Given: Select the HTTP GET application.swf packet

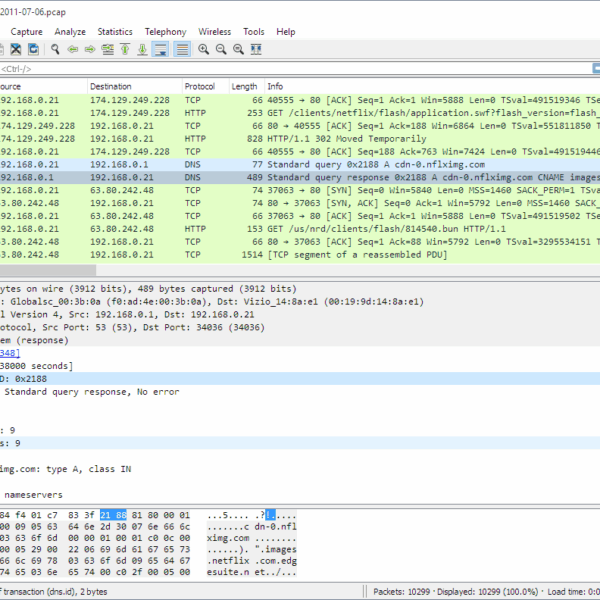Looking at the screenshot, I should (300, 113).
